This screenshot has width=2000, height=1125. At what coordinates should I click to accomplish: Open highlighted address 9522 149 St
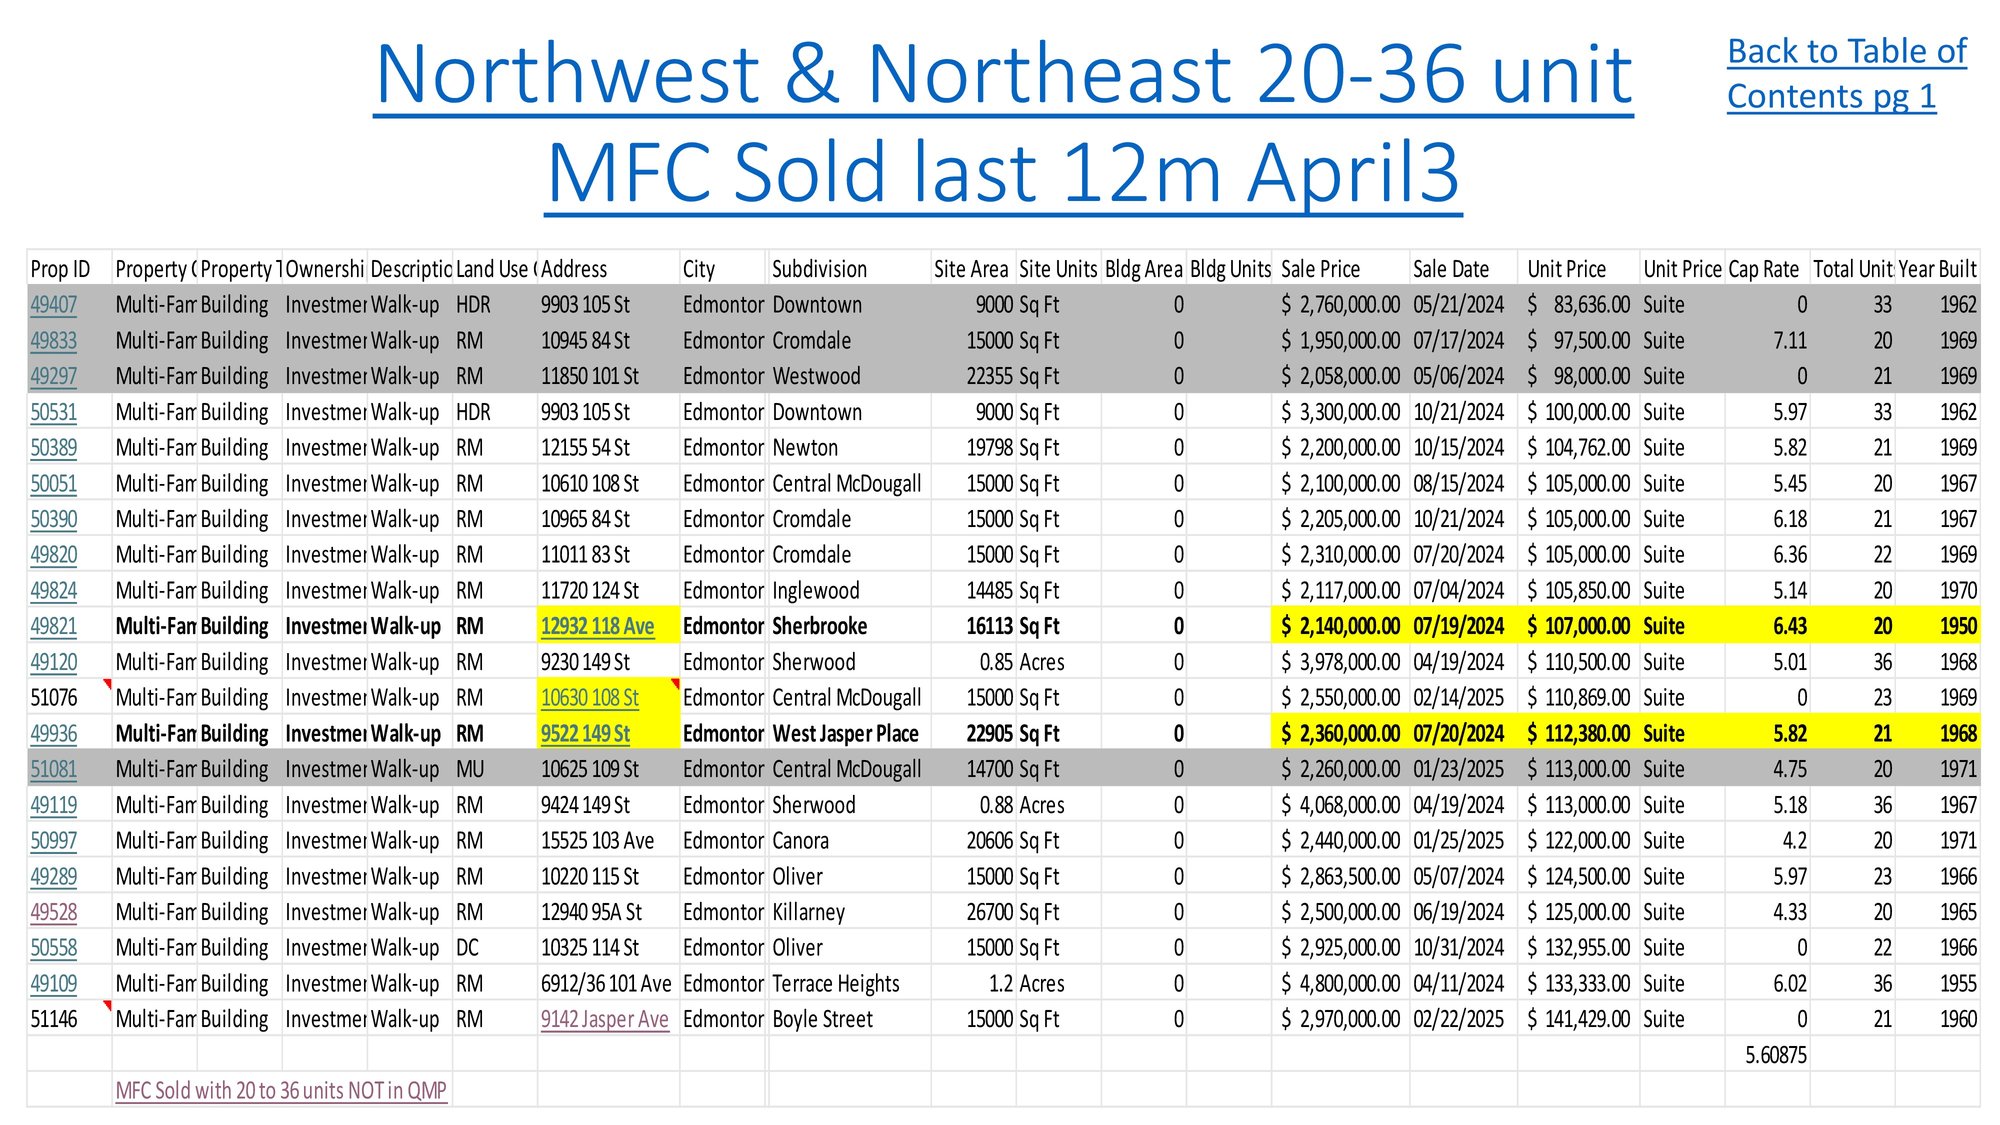coord(586,734)
